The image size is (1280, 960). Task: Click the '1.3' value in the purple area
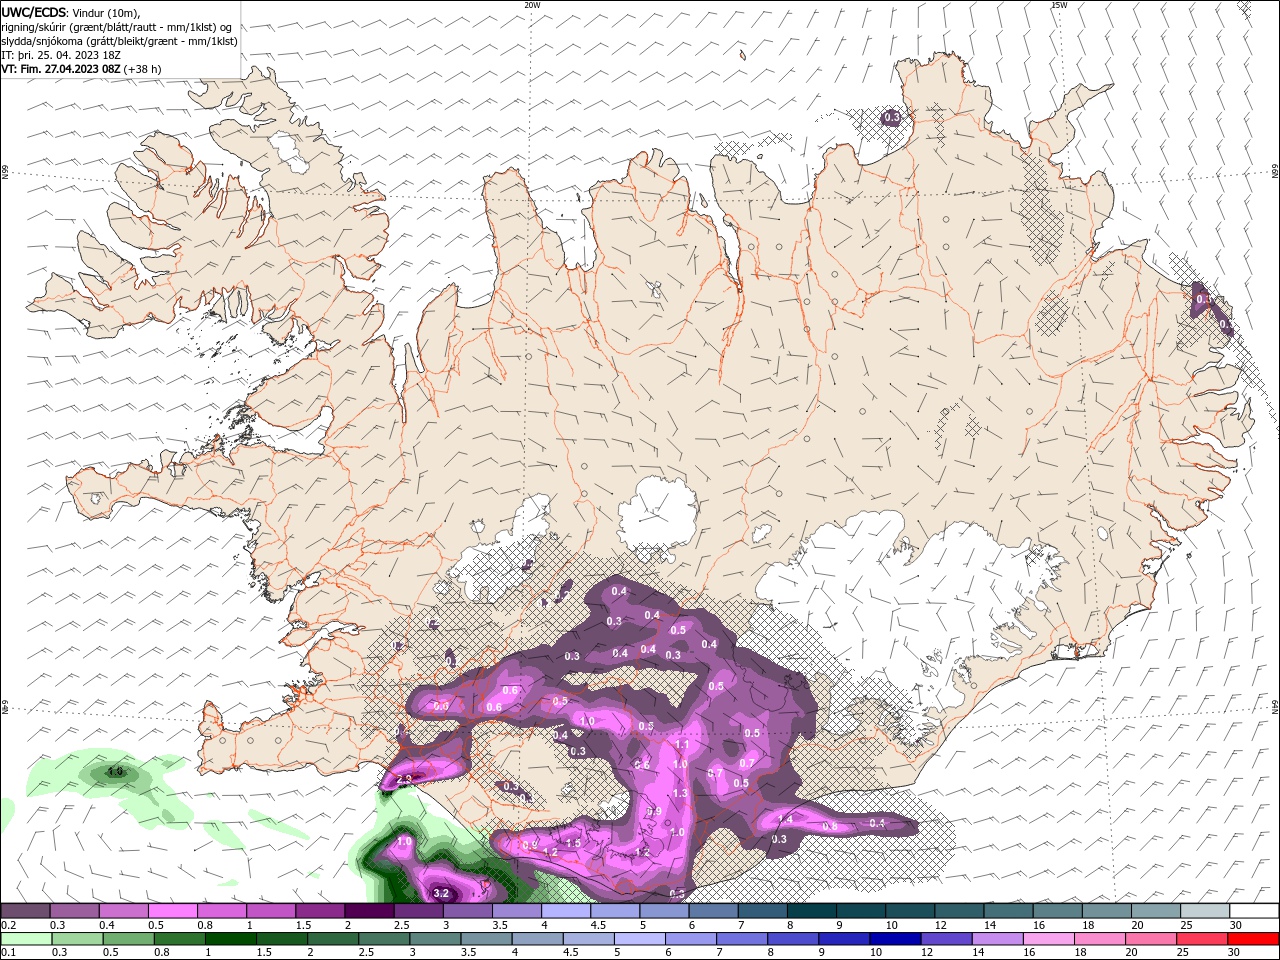pos(681,793)
